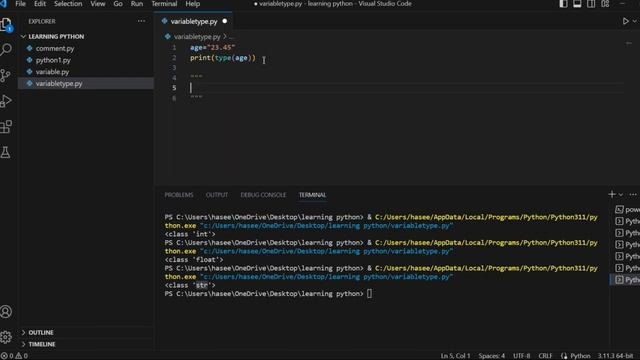Switch to DEBUG CONSOLE tab
This screenshot has width=640, height=360.
coord(263,195)
